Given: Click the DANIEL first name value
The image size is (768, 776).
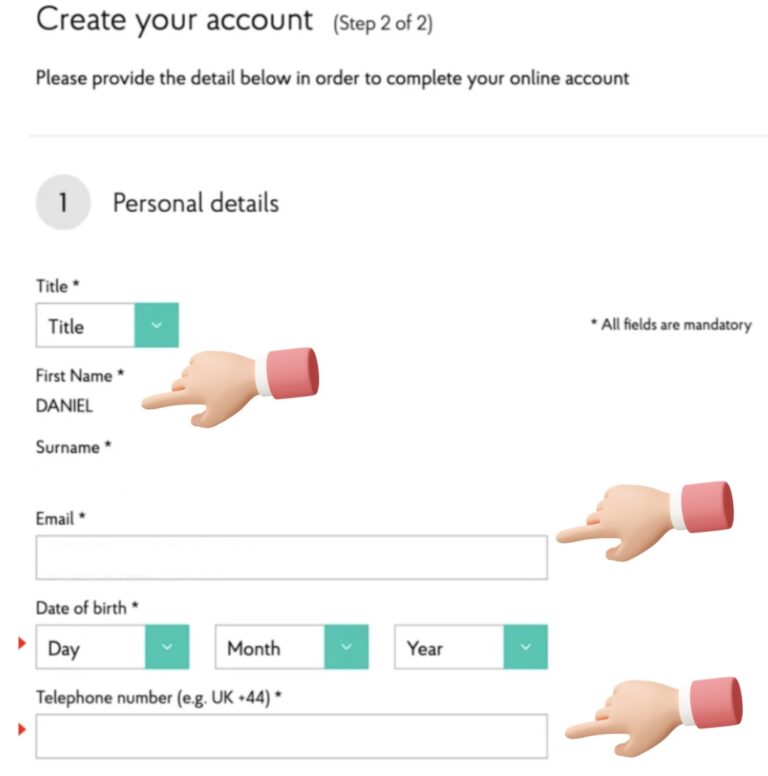Looking at the screenshot, I should point(64,407).
